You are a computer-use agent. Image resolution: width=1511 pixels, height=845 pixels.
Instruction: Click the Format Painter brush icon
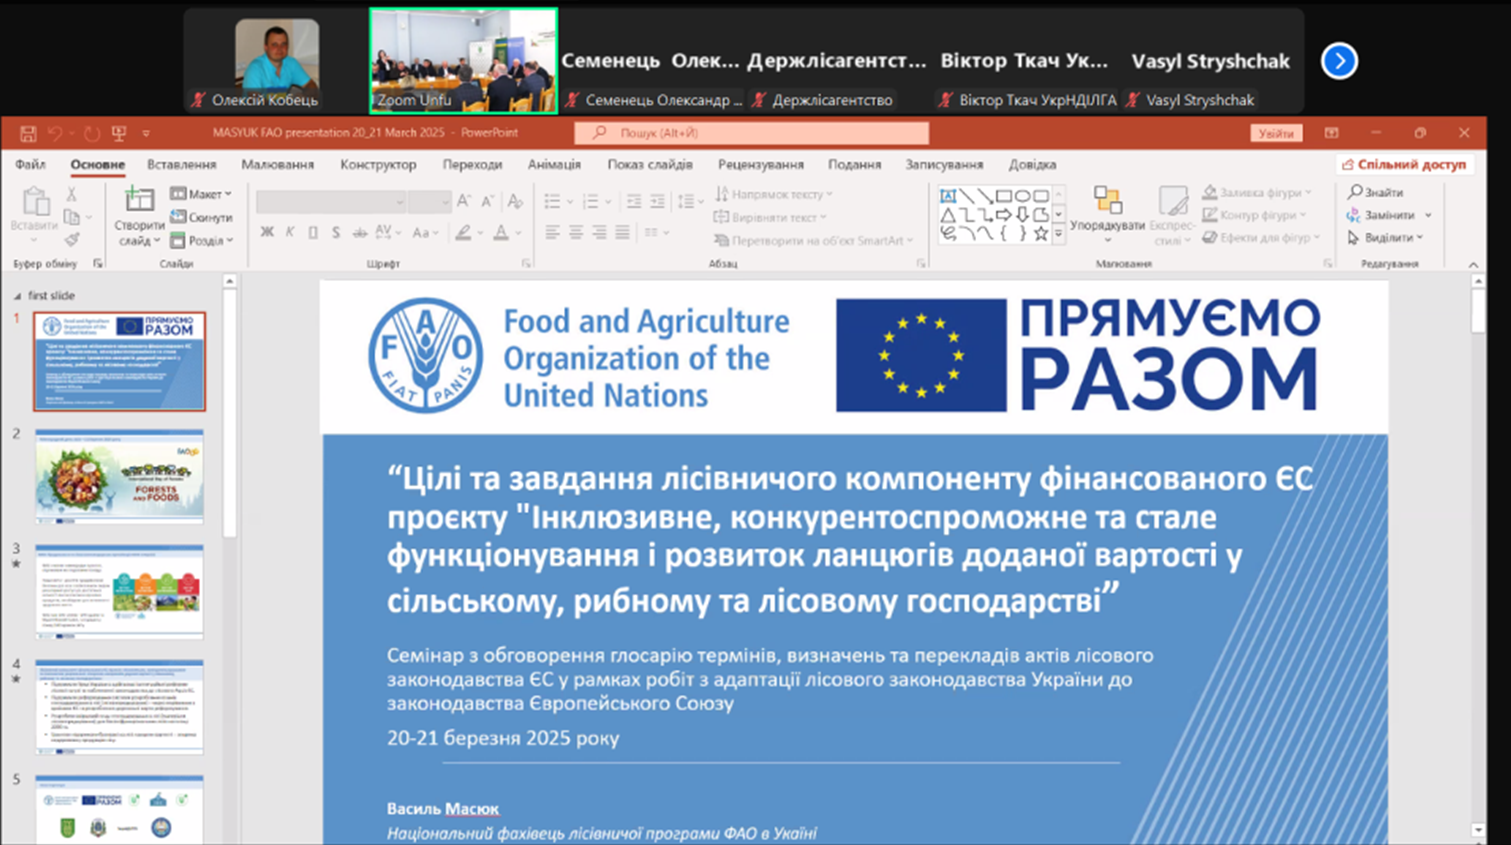(72, 240)
